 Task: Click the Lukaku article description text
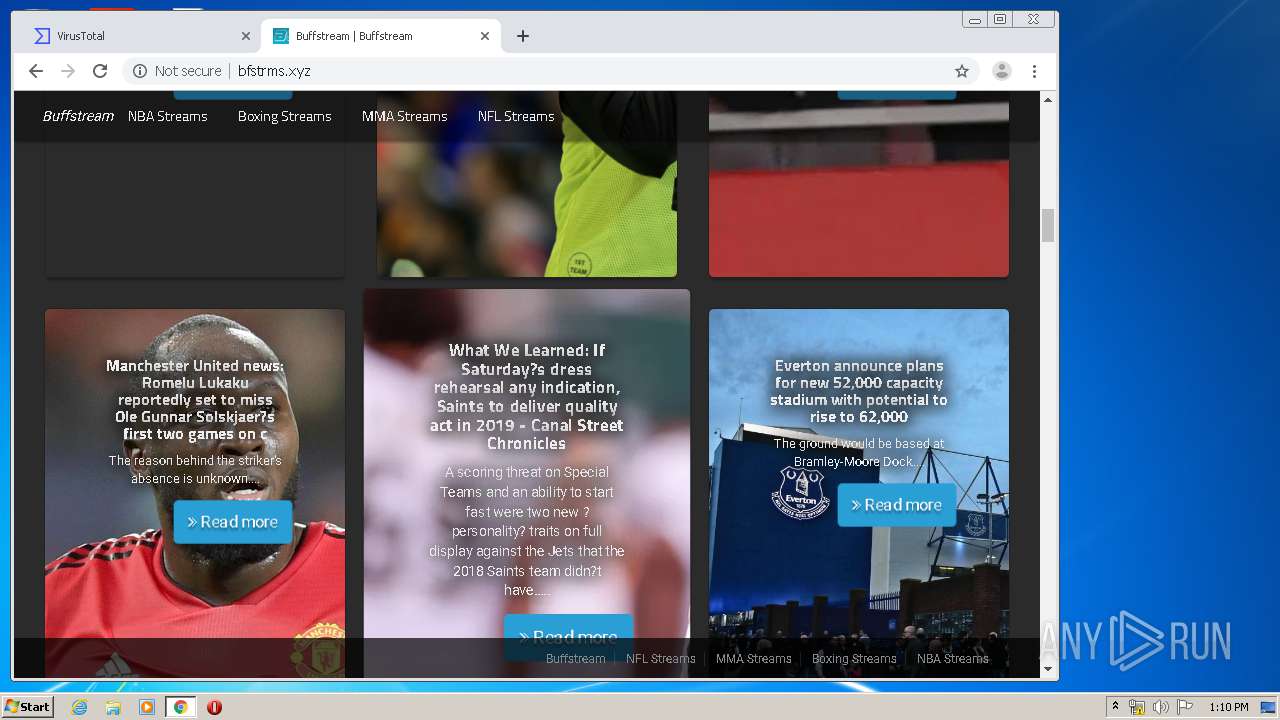click(195, 470)
